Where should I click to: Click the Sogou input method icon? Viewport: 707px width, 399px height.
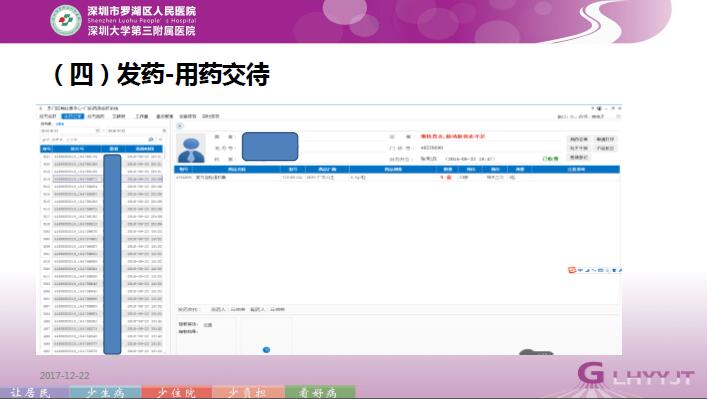tap(572, 270)
